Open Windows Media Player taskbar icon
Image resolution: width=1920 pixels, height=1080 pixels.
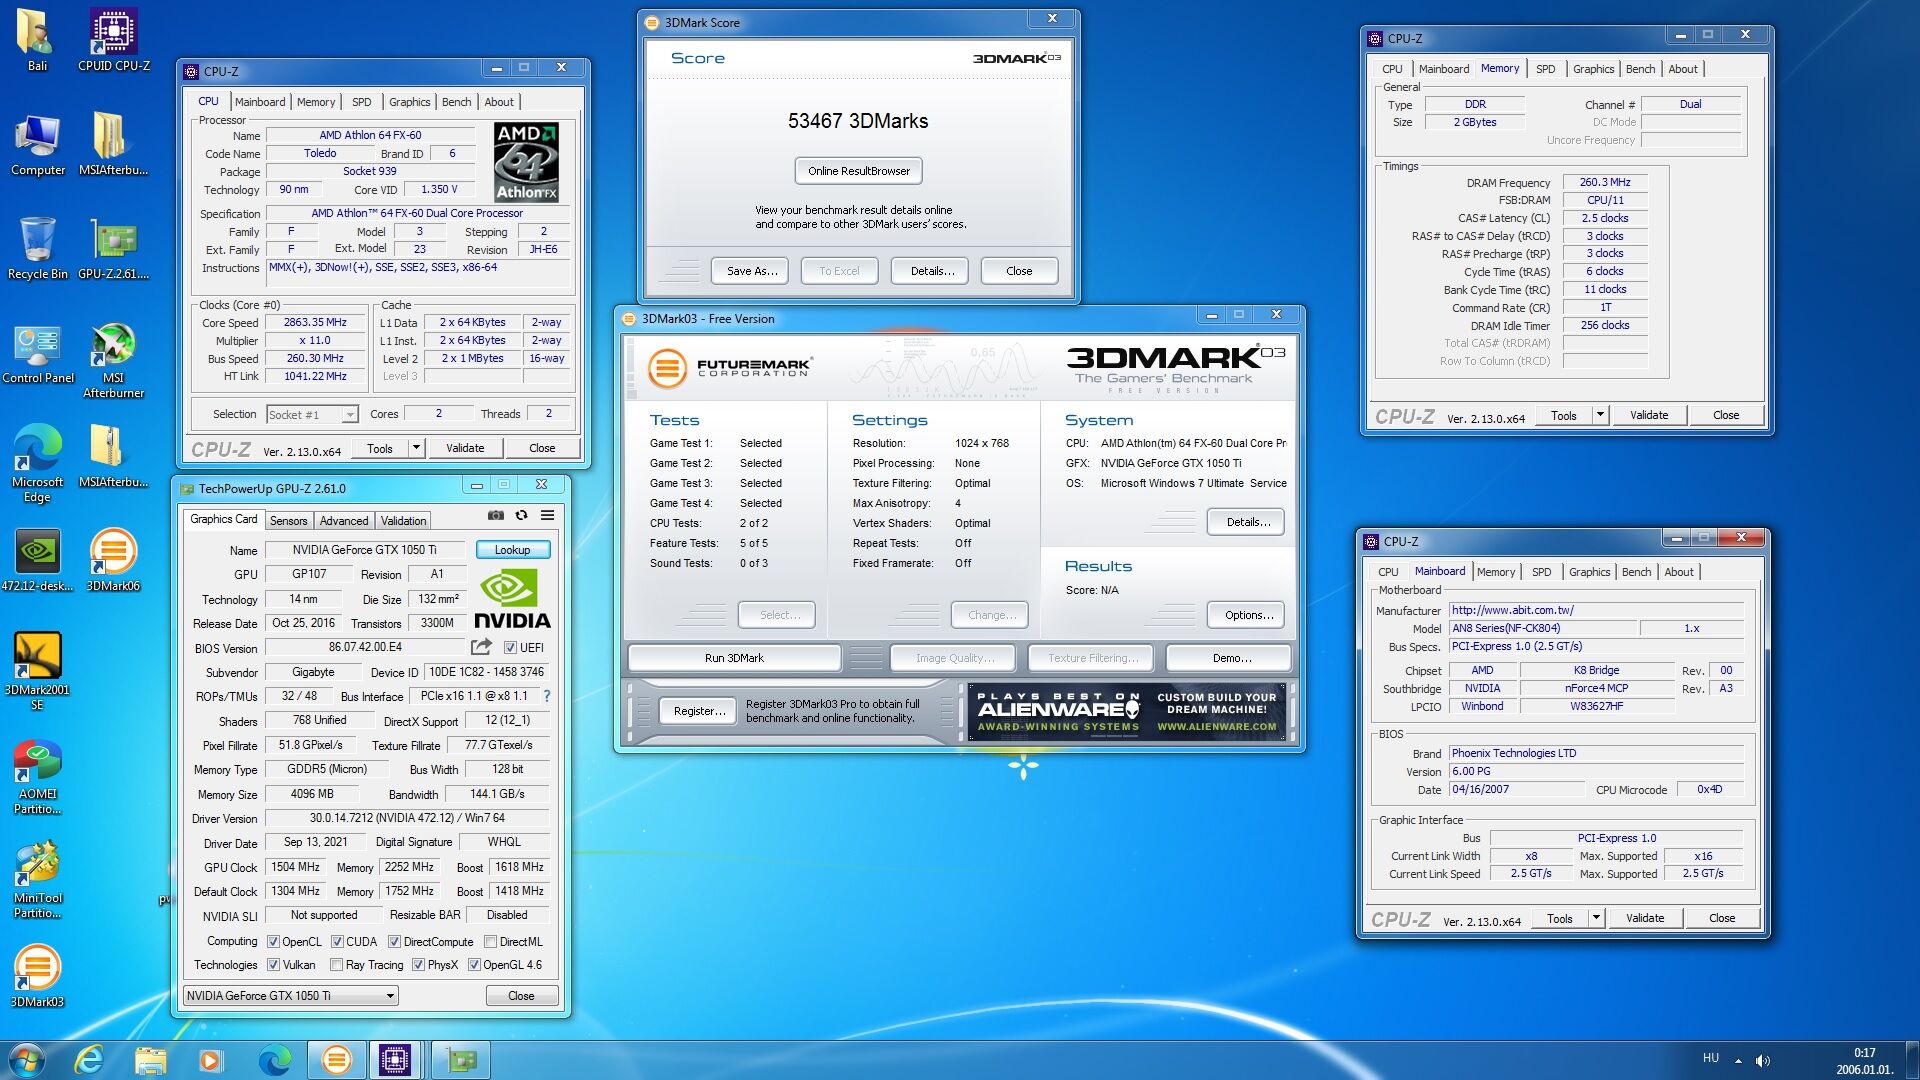click(210, 1060)
